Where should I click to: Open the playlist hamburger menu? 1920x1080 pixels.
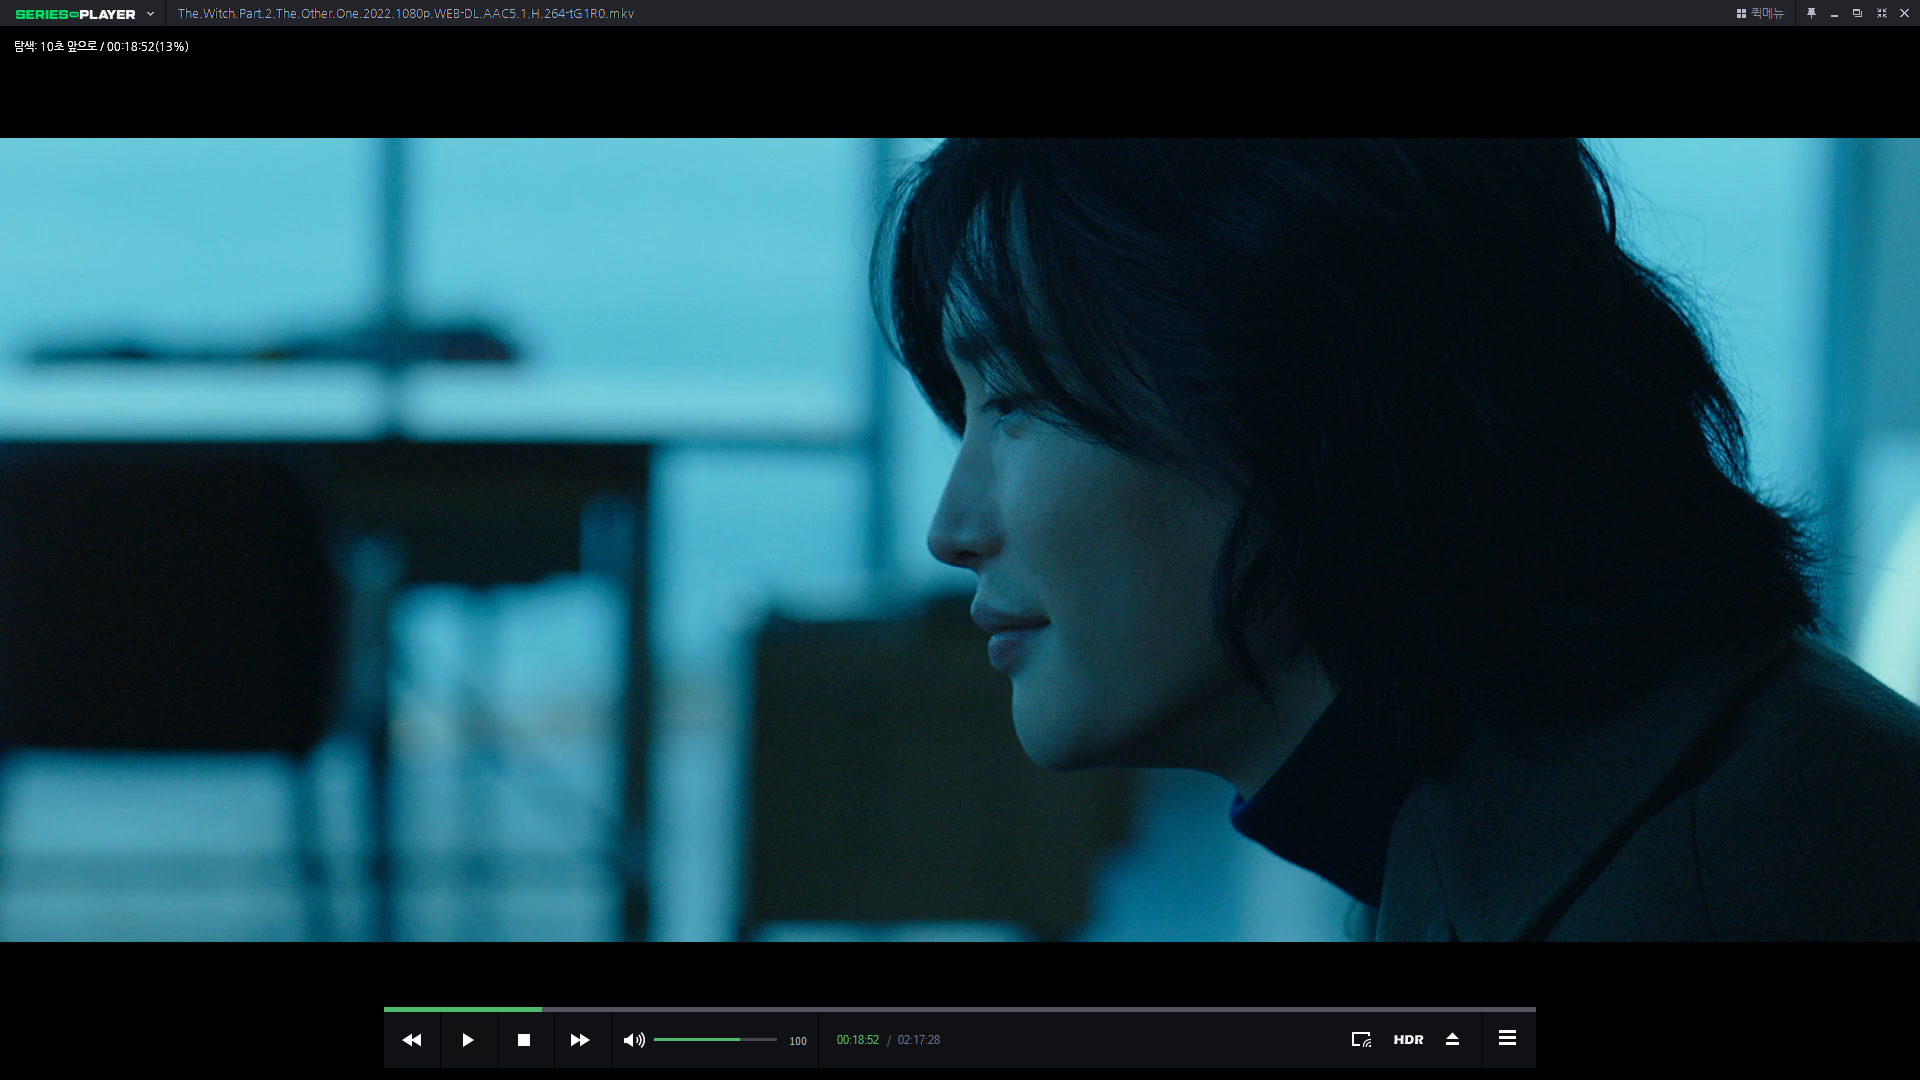click(x=1507, y=1038)
